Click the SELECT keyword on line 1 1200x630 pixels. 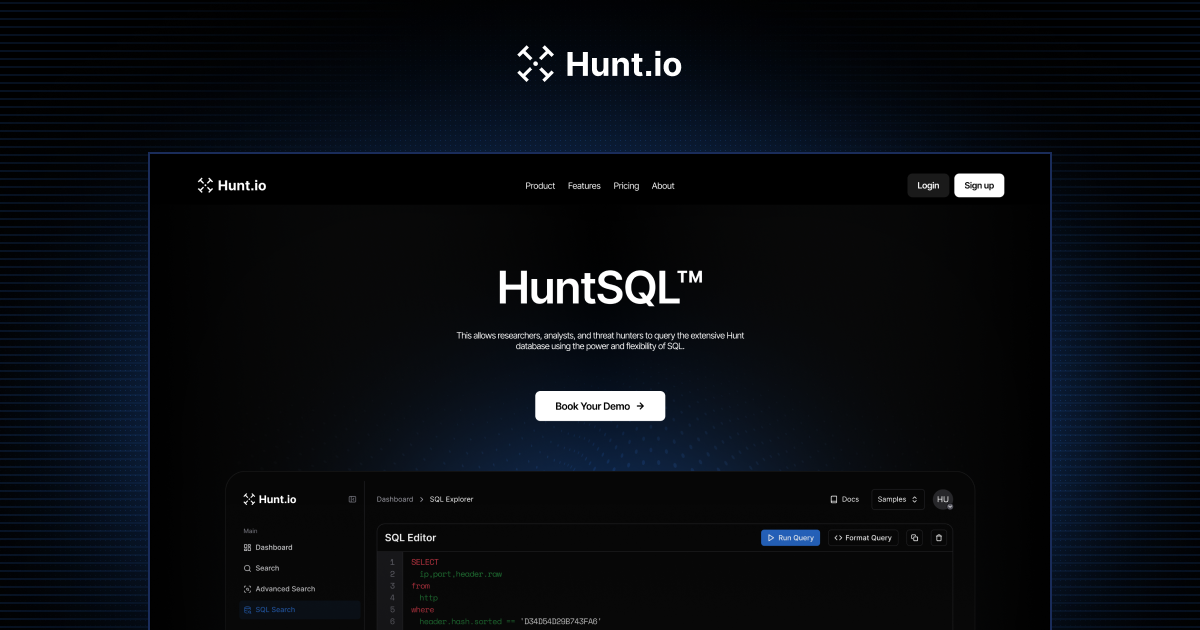pyautogui.click(x=424, y=563)
